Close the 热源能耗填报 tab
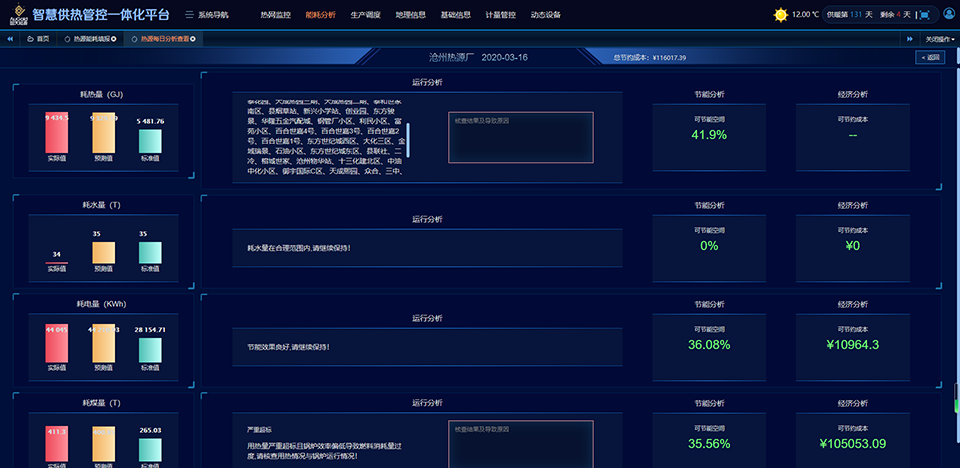960x468 pixels. point(114,39)
